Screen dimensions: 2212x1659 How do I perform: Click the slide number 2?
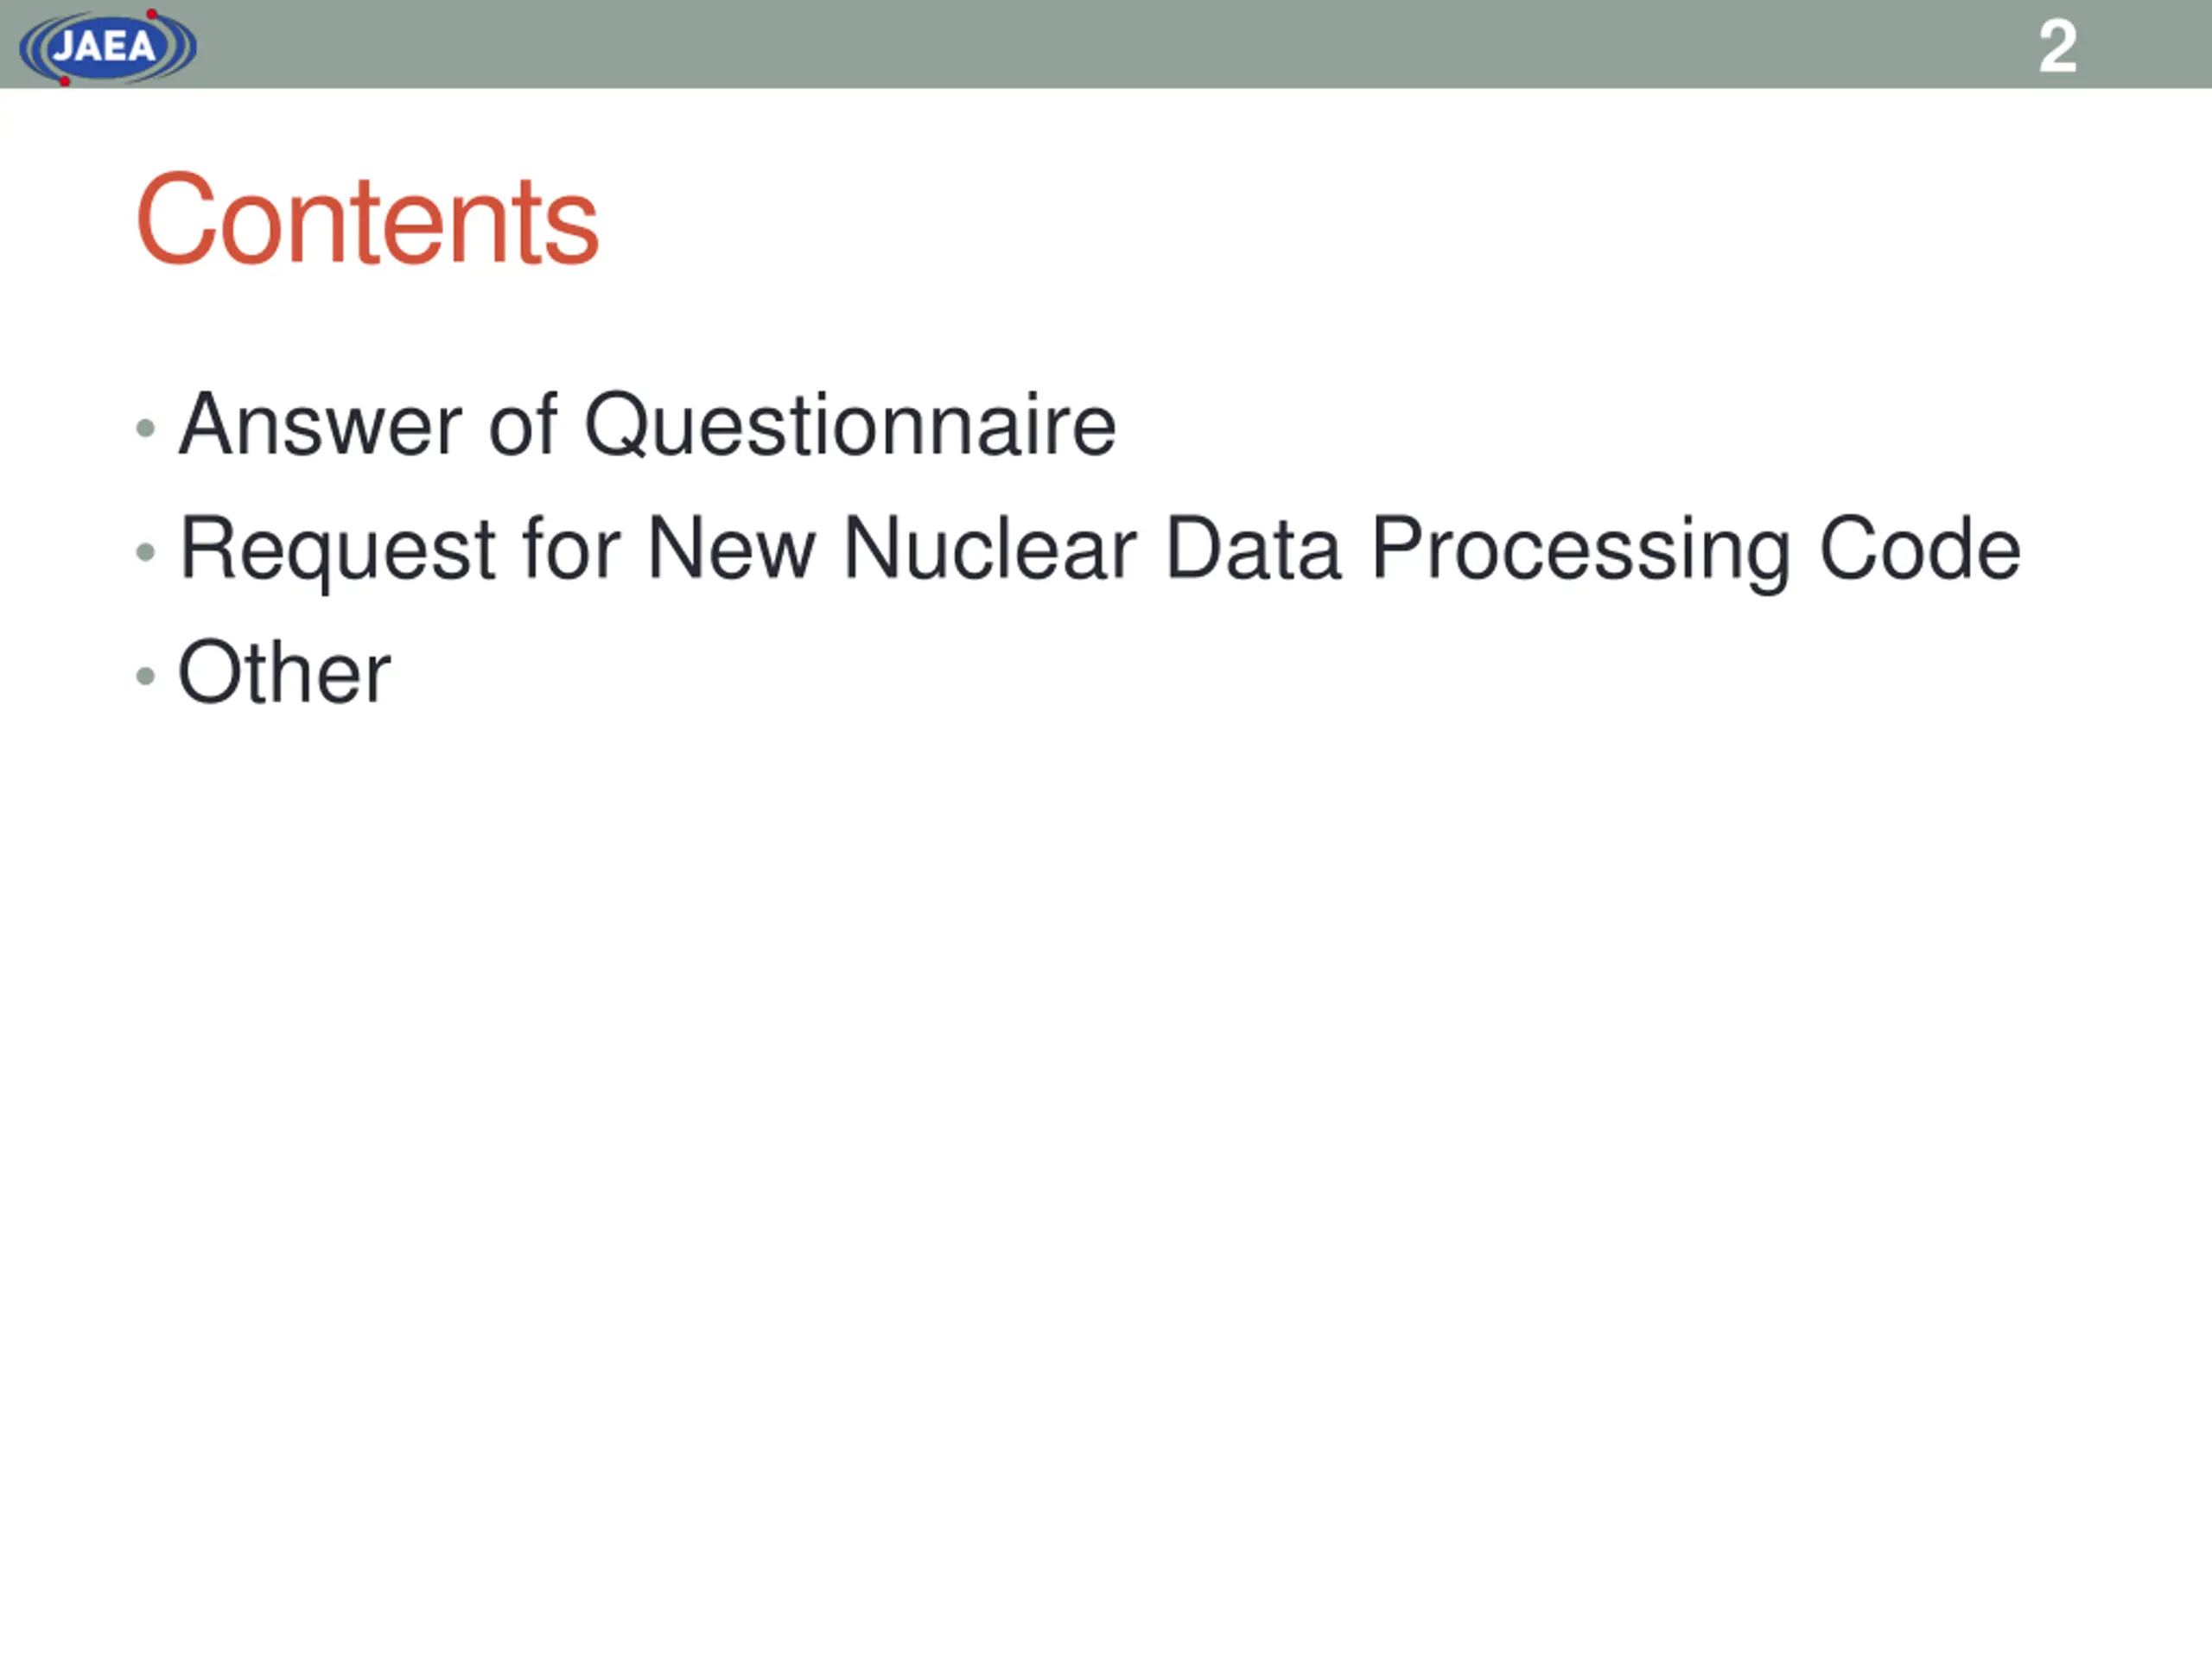pos(2057,47)
